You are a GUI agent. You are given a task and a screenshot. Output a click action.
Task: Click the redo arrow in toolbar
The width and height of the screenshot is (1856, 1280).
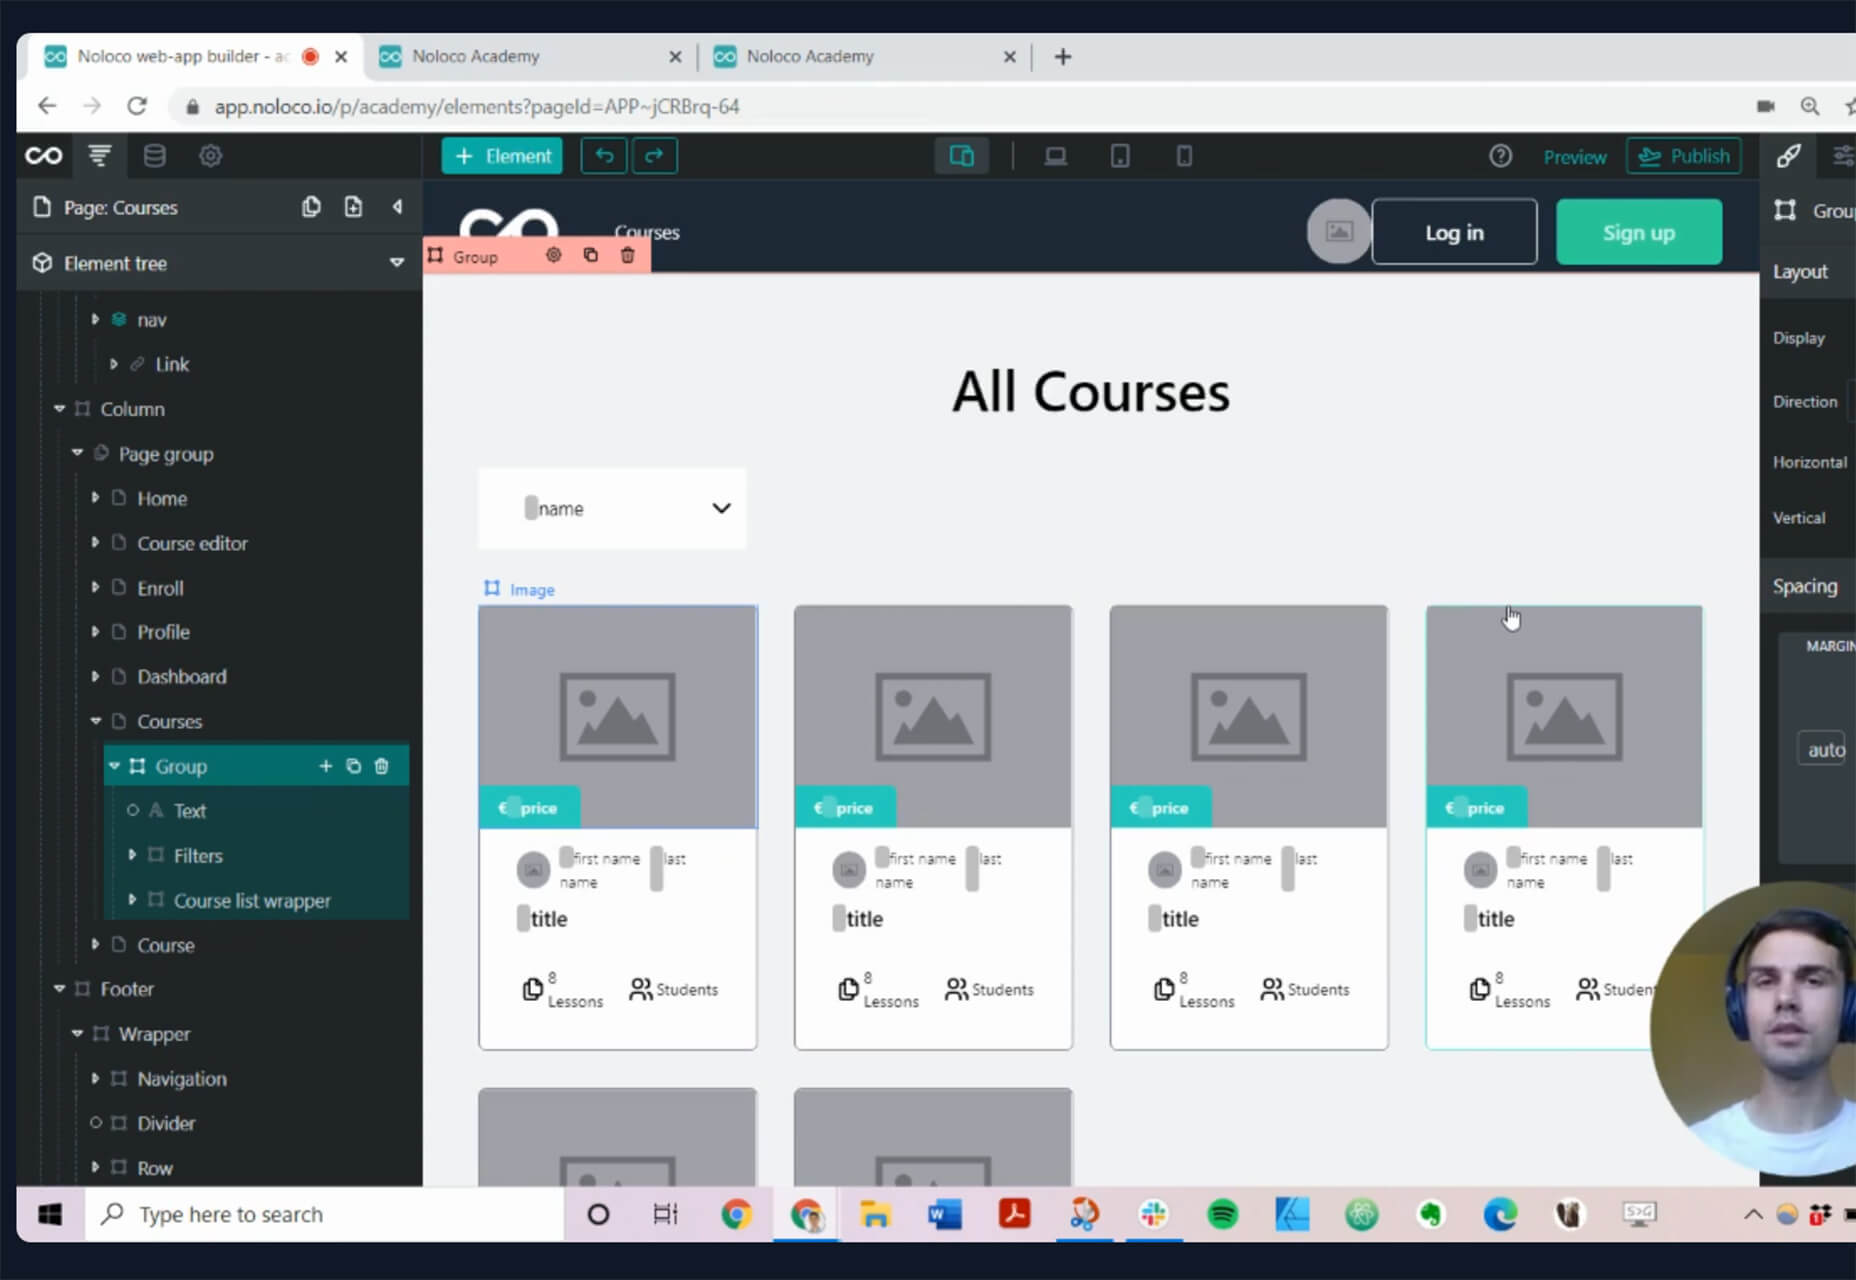tap(654, 156)
